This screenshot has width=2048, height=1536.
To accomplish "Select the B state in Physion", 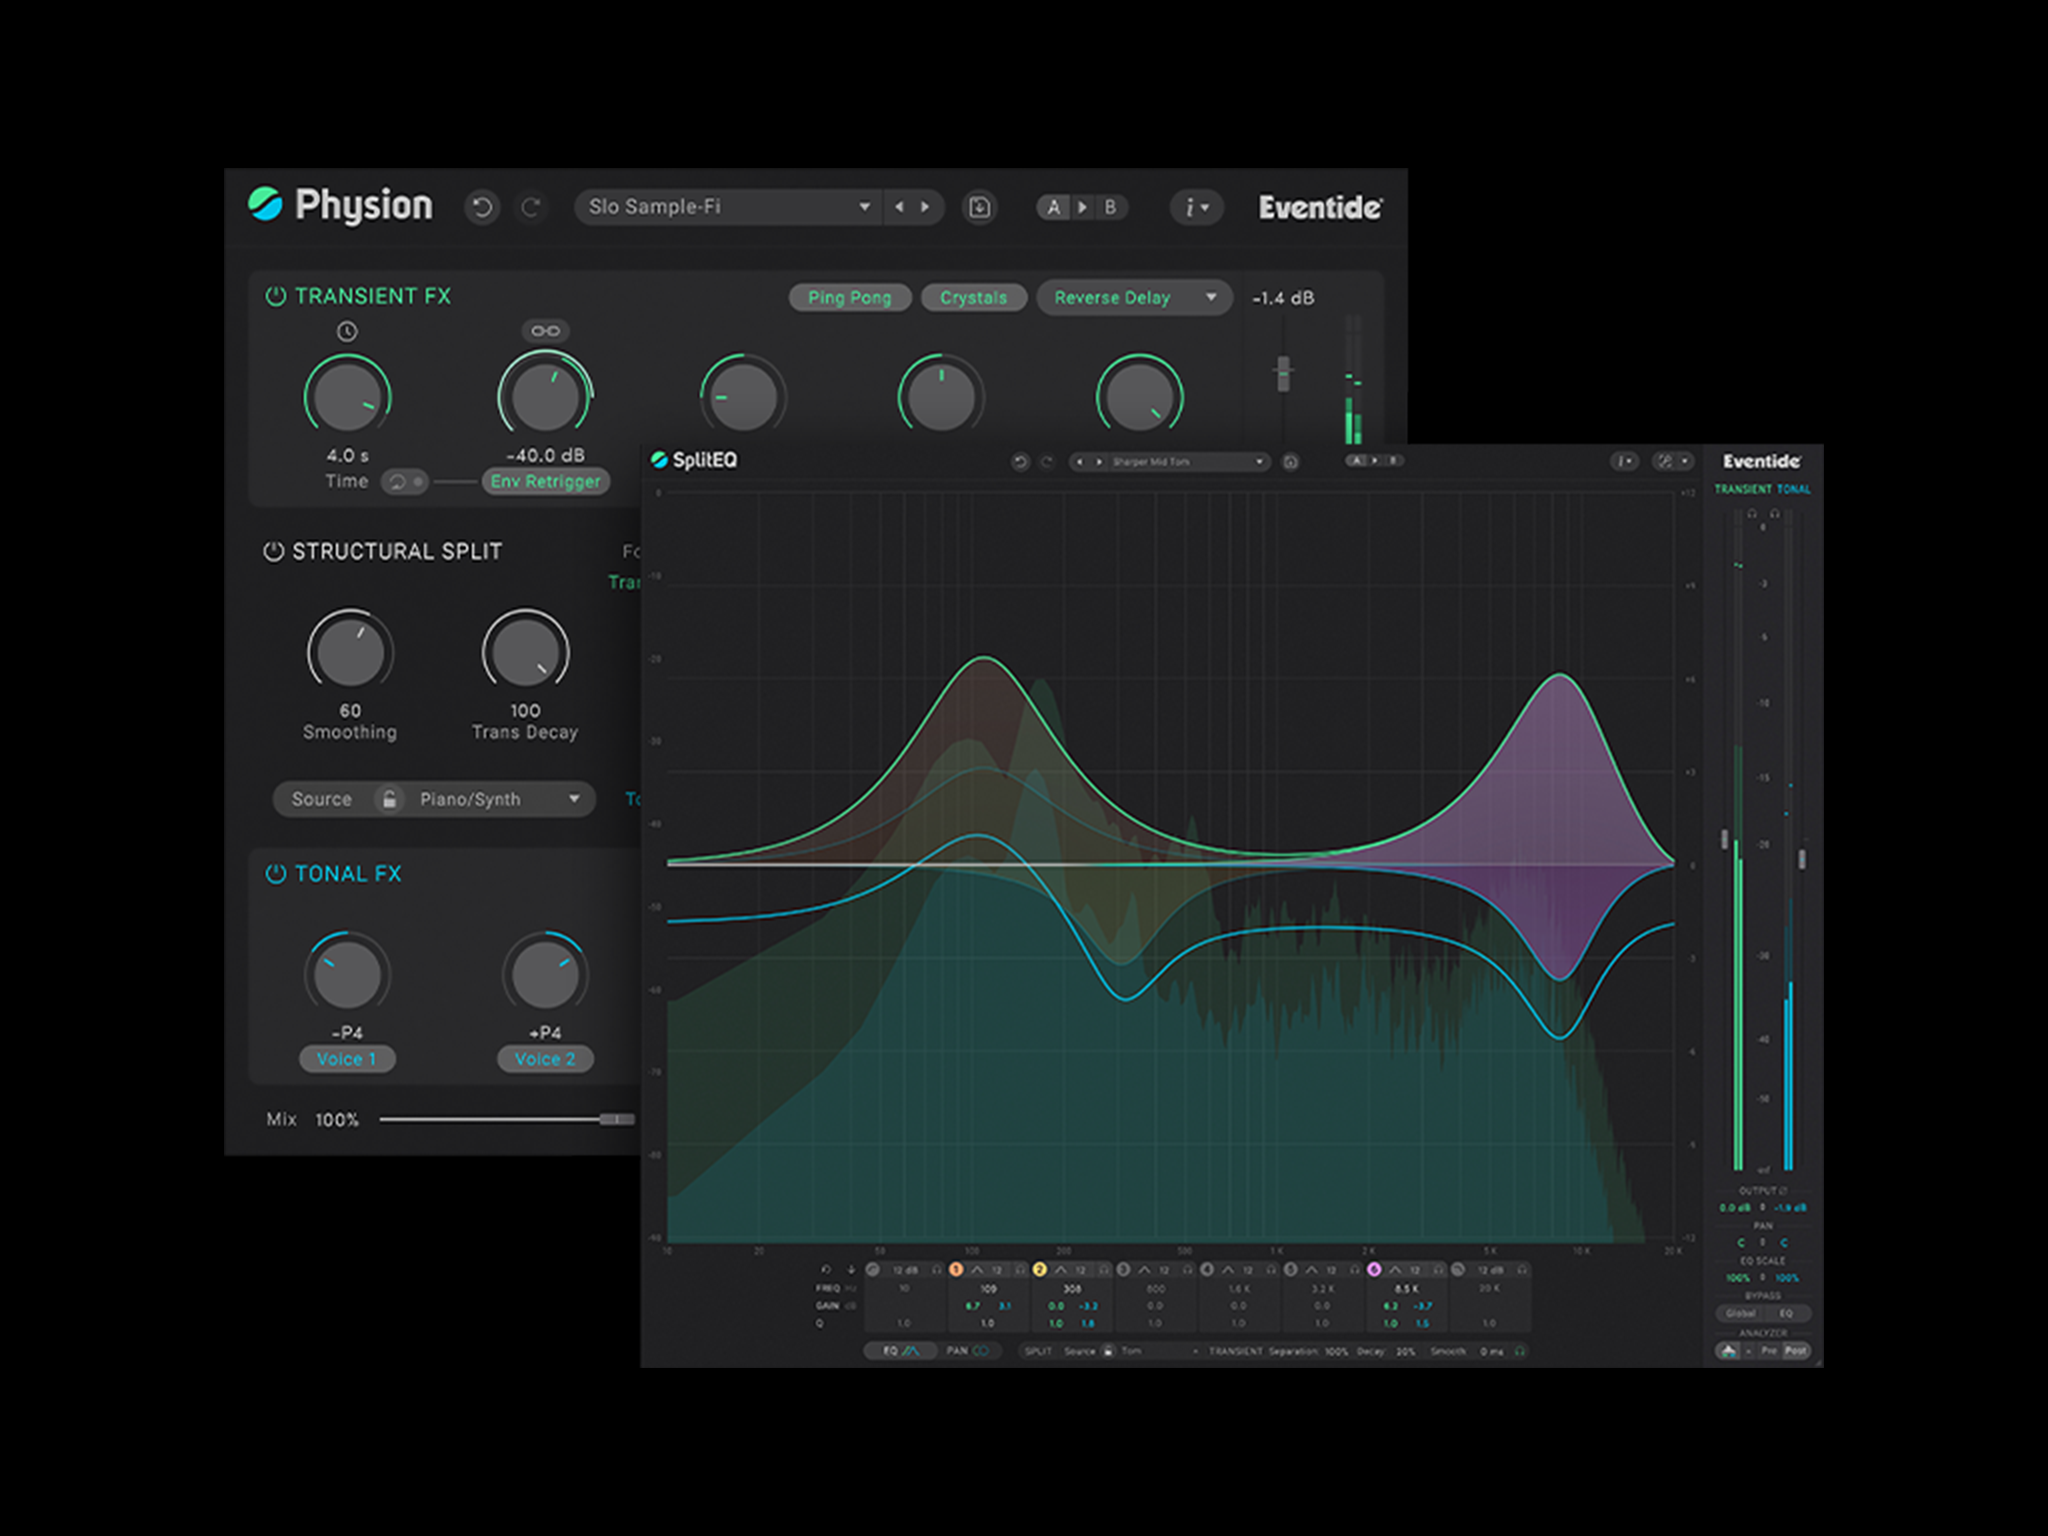I will pos(1110,207).
